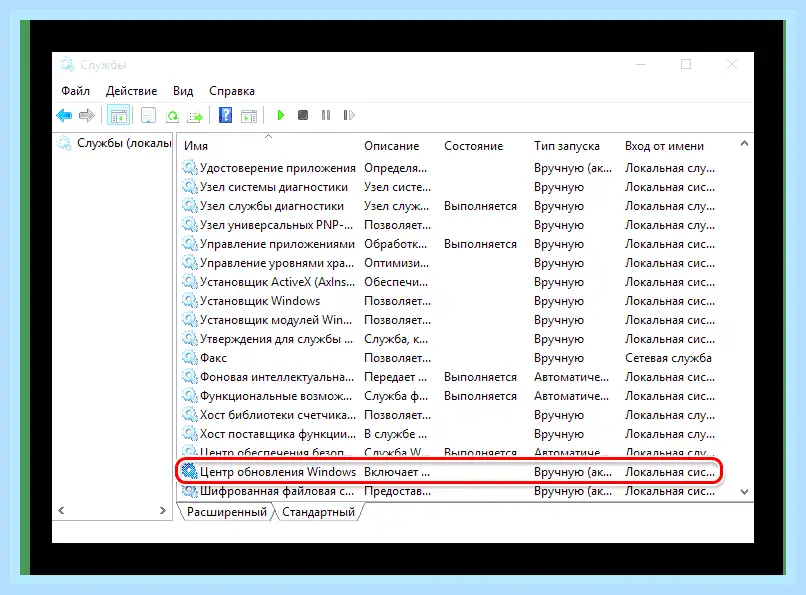
Task: Sort by the Описание column header
Action: click(x=392, y=146)
